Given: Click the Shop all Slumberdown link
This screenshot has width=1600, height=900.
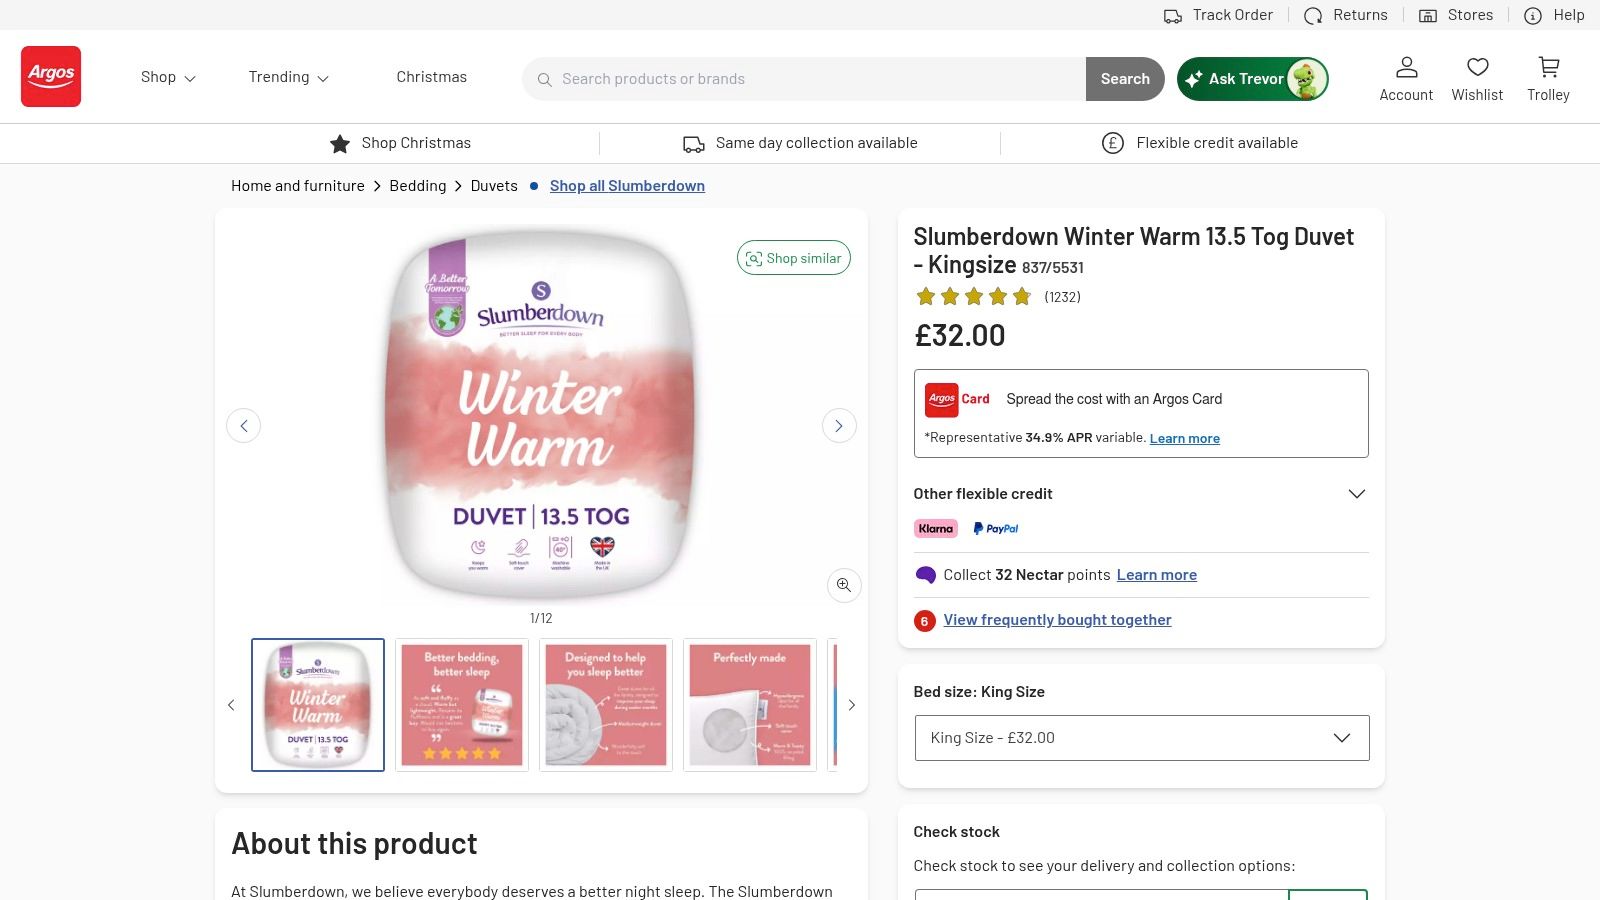Looking at the screenshot, I should (627, 186).
